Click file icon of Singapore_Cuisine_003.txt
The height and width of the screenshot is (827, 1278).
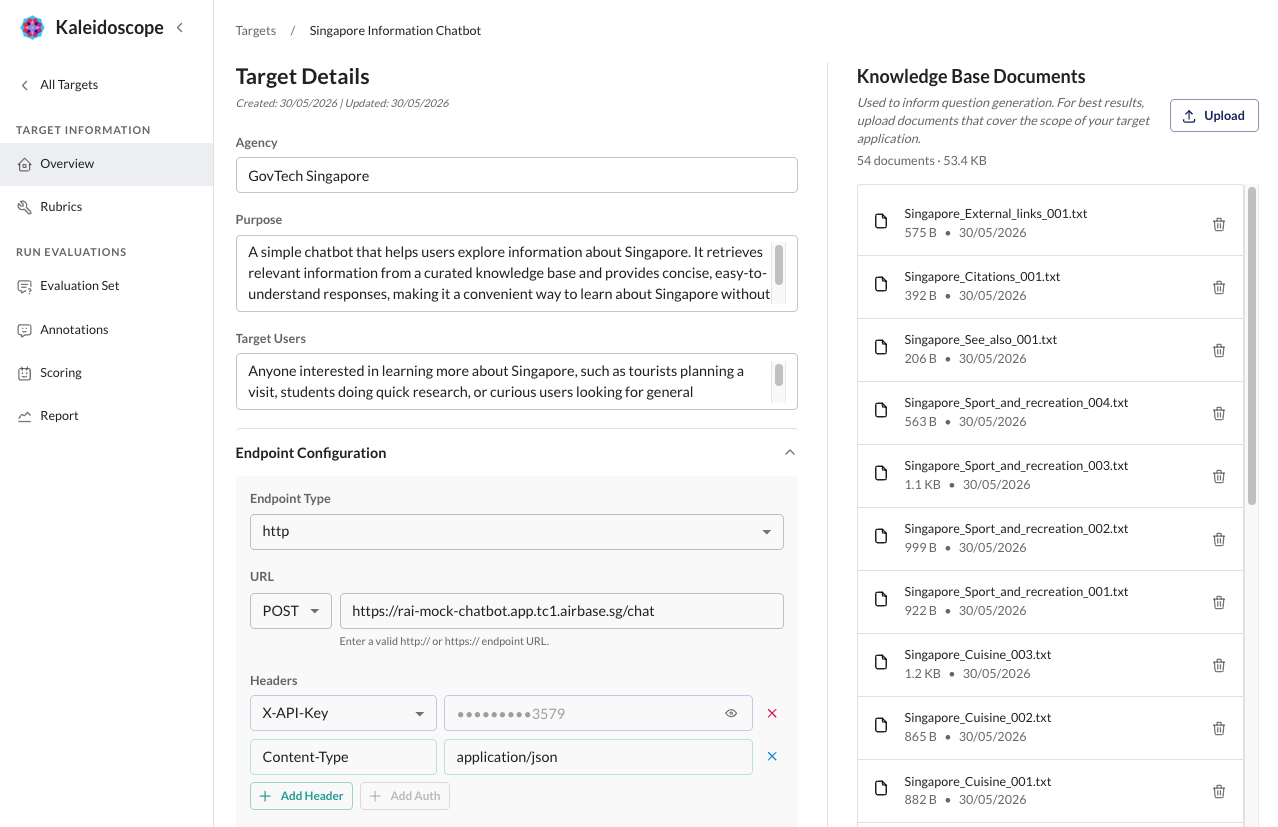point(881,662)
